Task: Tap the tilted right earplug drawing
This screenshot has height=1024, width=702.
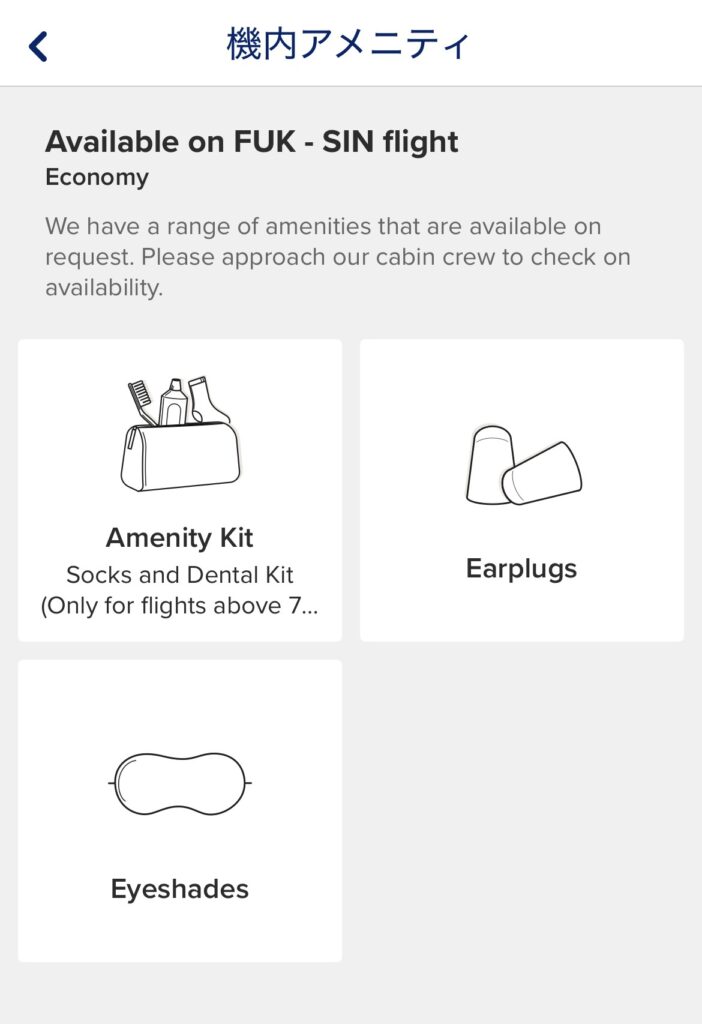Action: (543, 474)
